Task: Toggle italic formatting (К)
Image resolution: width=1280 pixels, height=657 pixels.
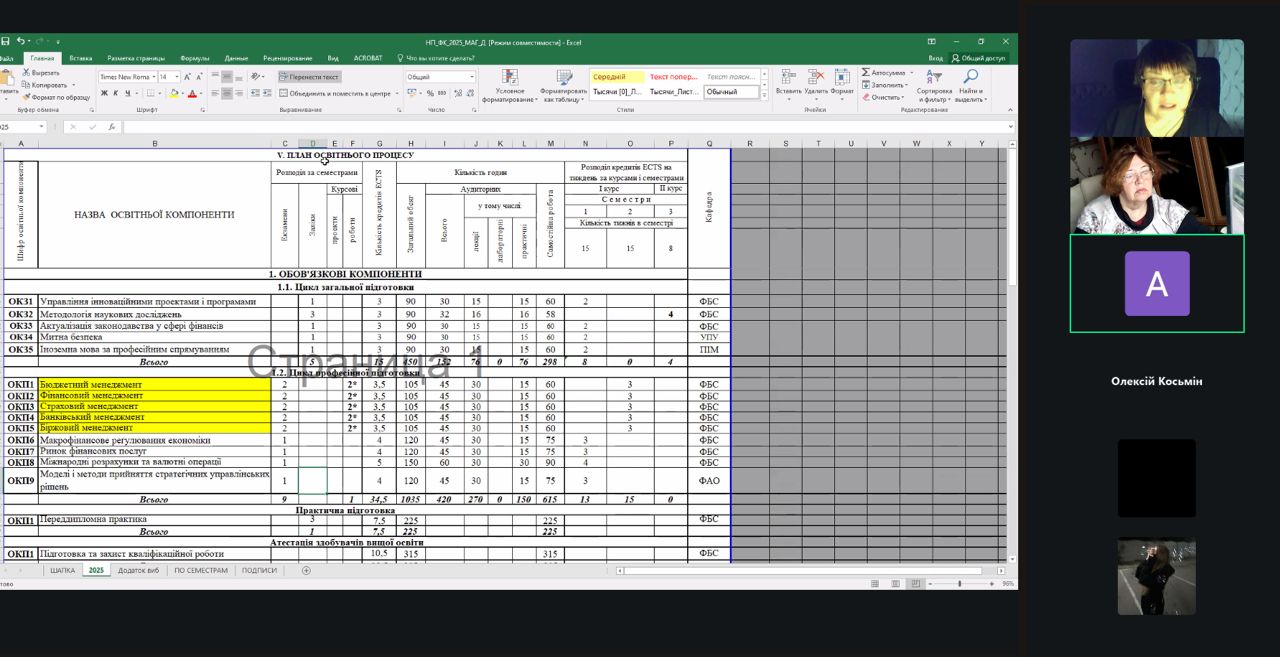Action: pos(116,93)
